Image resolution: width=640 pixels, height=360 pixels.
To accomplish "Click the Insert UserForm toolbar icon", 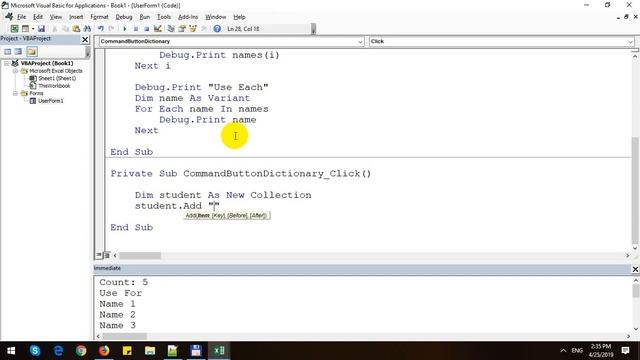I will (x=25, y=29).
